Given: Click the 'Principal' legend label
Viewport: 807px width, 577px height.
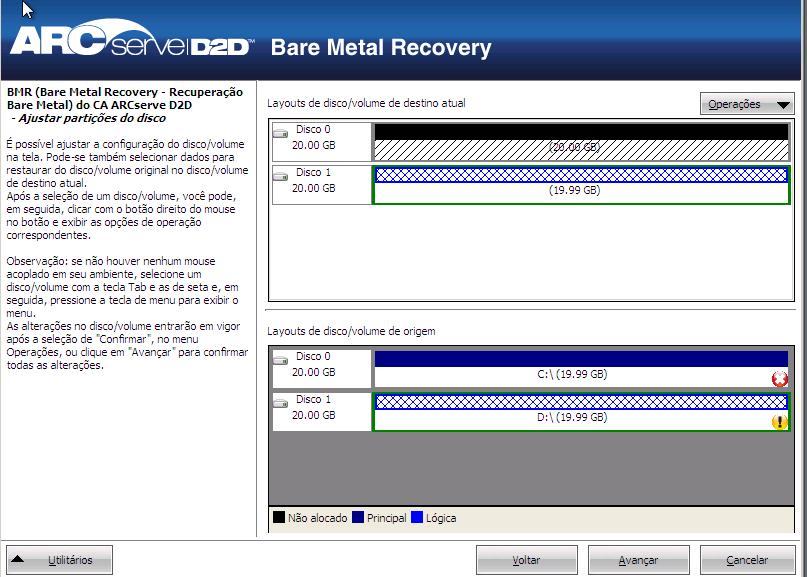Looking at the screenshot, I should (x=387, y=518).
